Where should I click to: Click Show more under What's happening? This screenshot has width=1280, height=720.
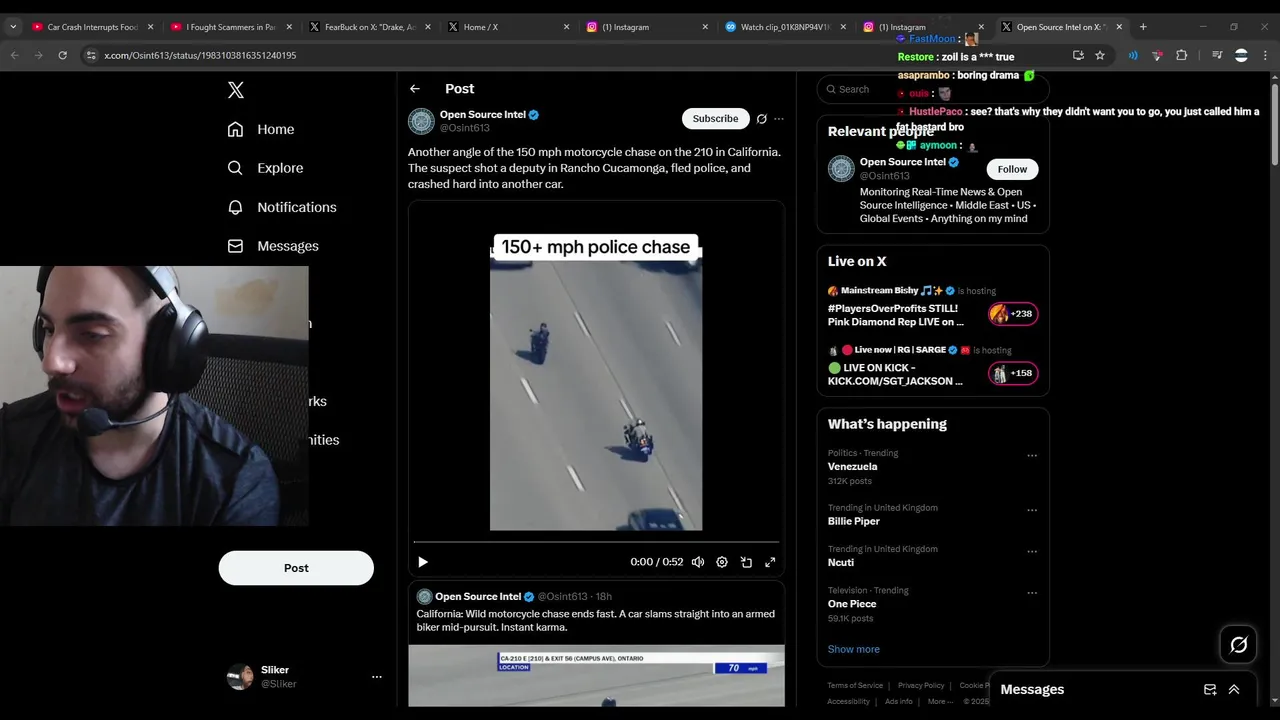[x=854, y=649]
